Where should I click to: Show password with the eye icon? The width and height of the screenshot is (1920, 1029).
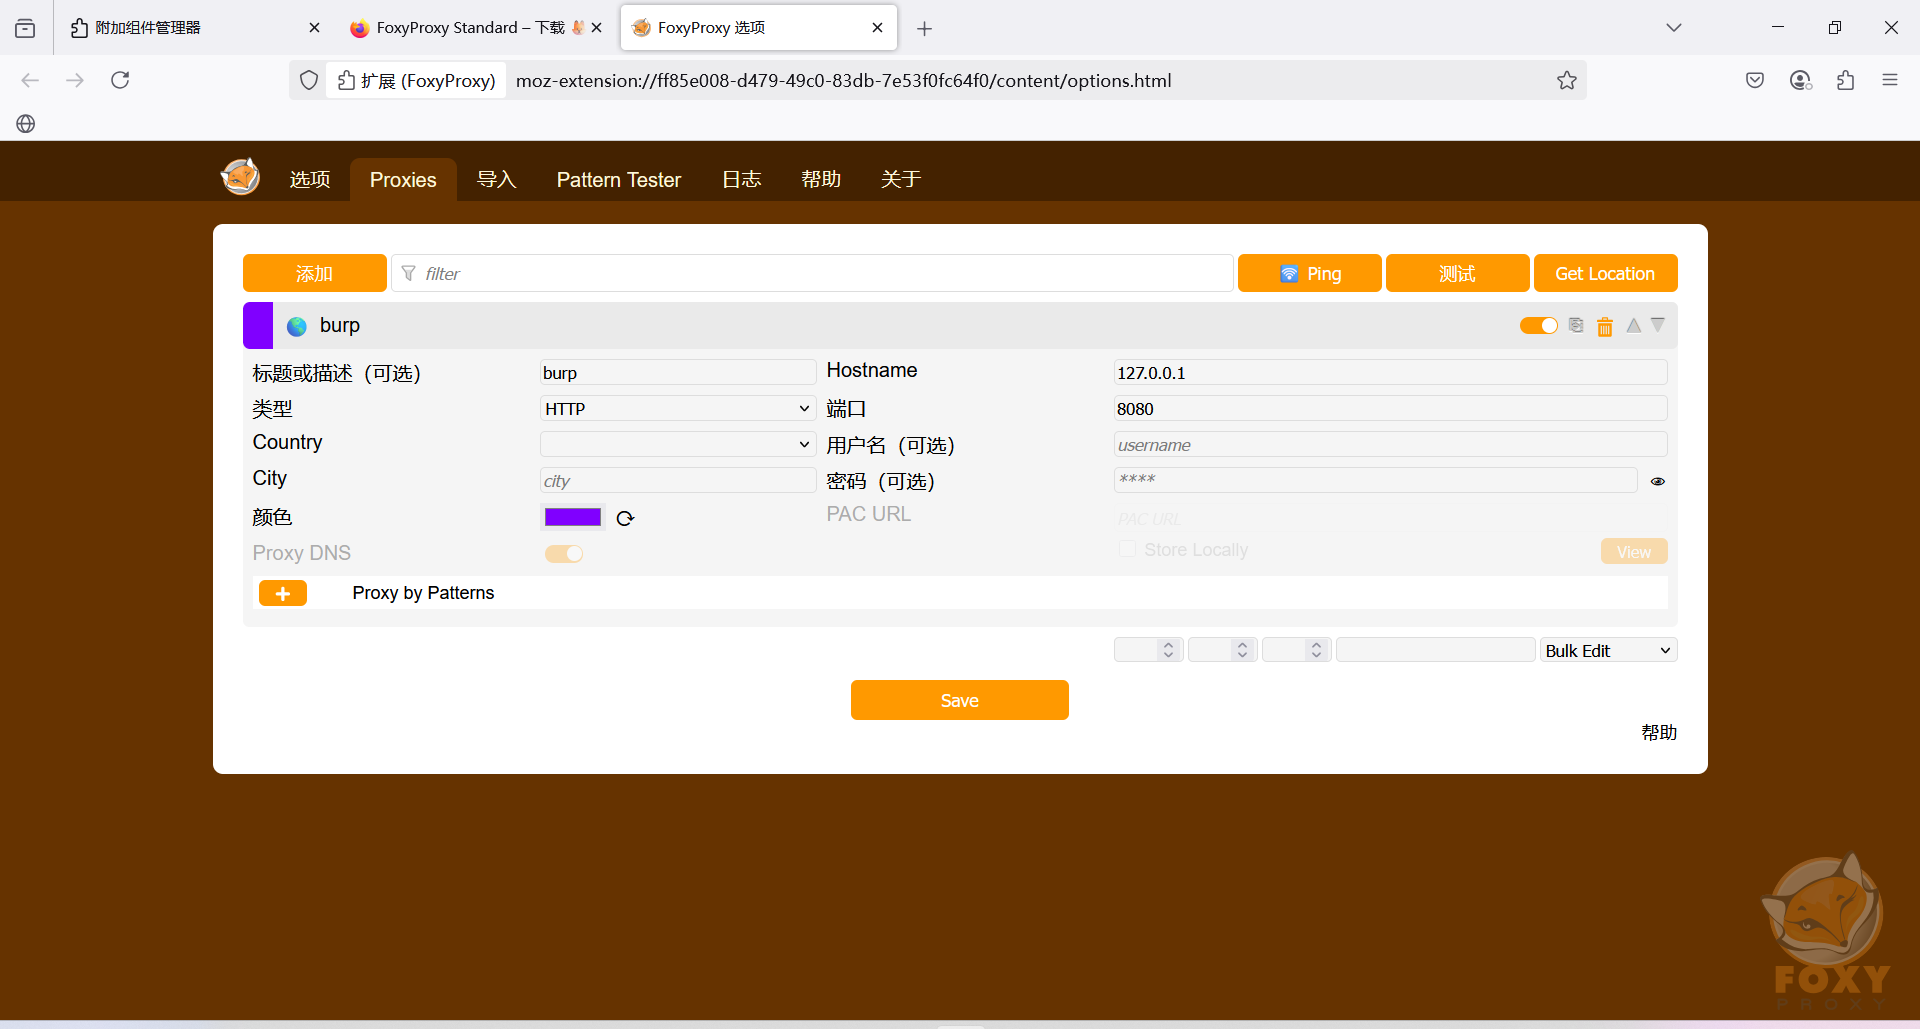click(1658, 481)
